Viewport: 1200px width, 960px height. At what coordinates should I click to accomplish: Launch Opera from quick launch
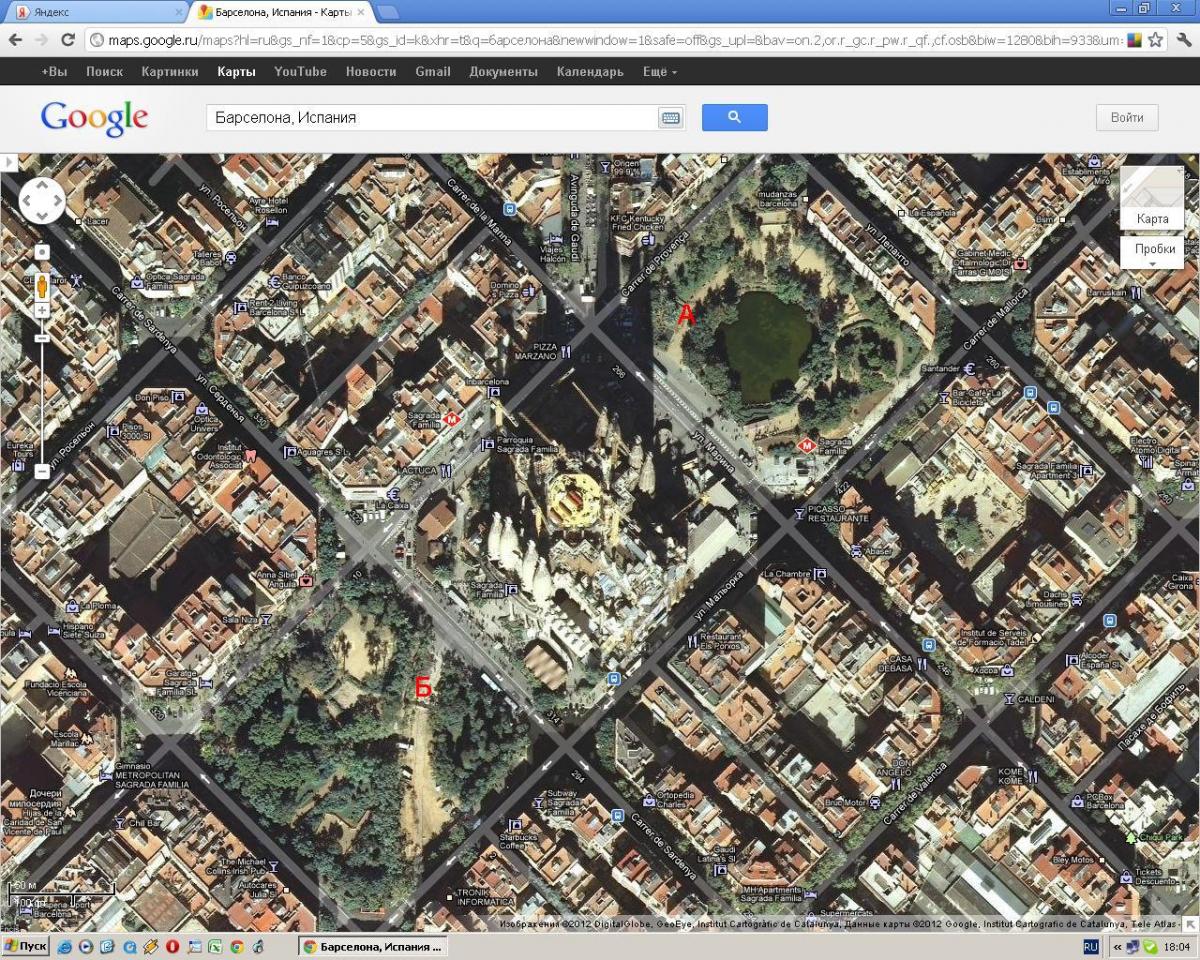[x=172, y=946]
